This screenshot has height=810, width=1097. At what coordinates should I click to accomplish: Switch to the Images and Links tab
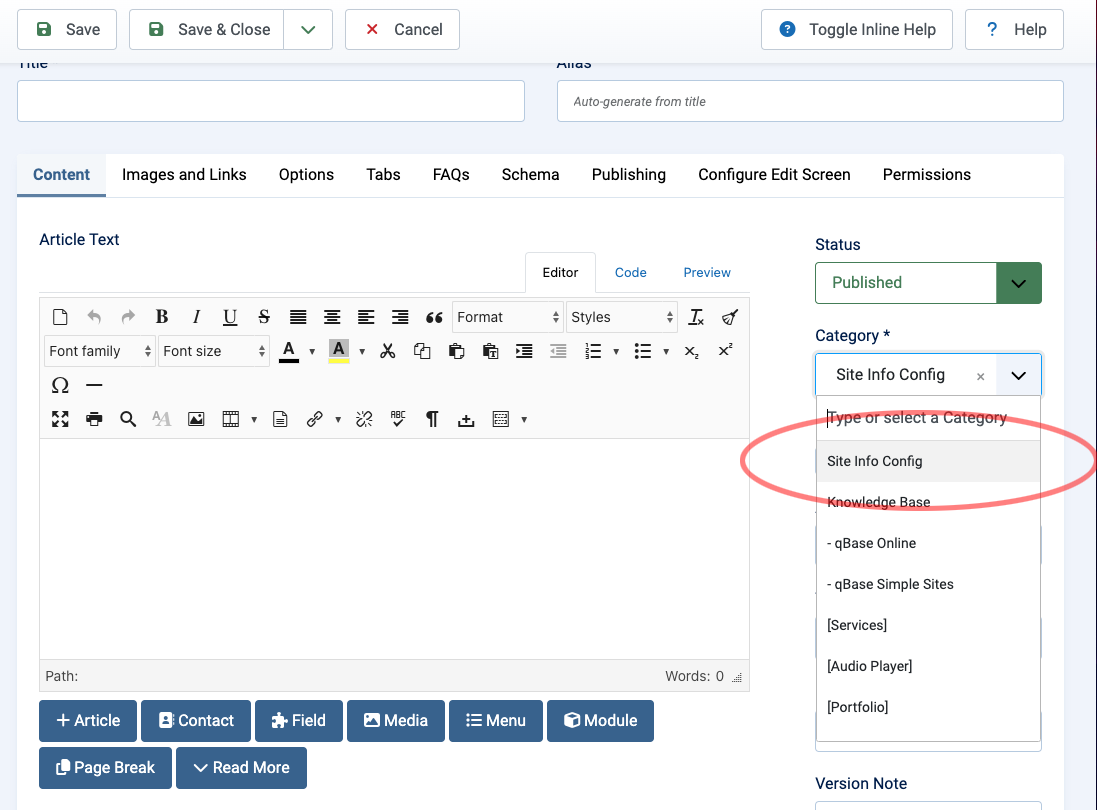[184, 174]
